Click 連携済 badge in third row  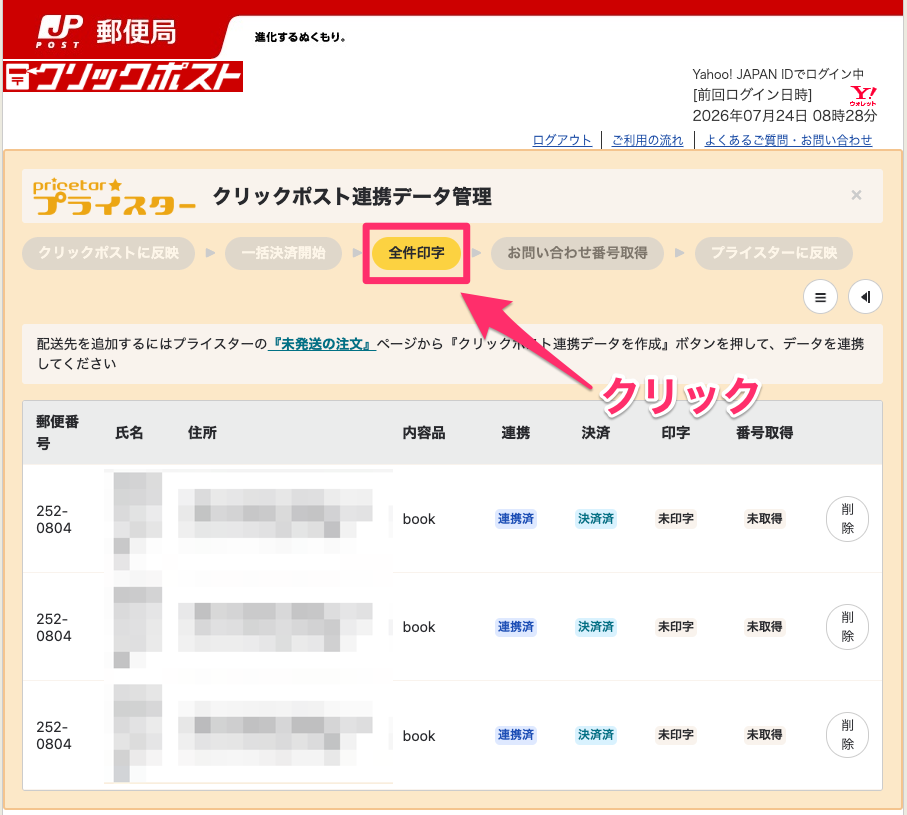pos(516,735)
